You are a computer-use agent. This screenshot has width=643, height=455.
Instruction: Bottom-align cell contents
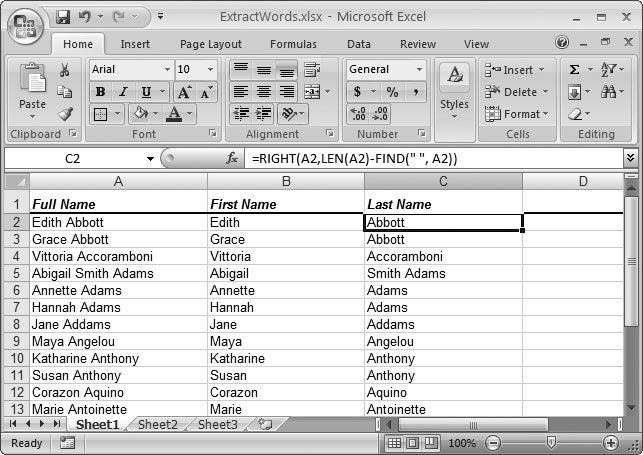[x=287, y=69]
